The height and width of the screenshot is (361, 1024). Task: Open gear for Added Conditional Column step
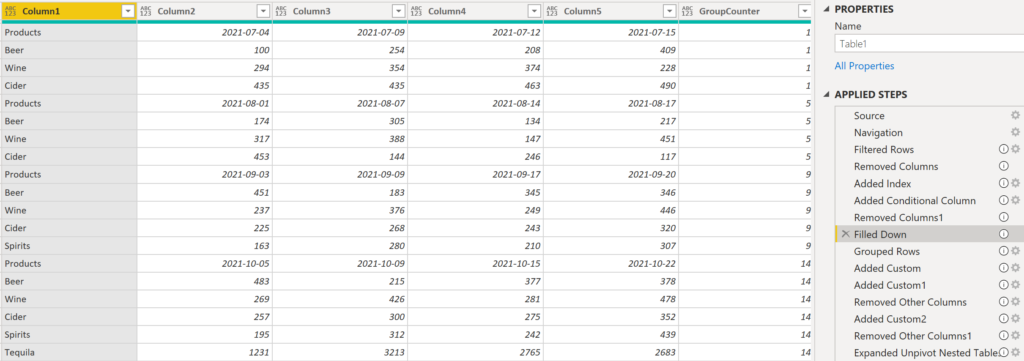click(x=1016, y=200)
